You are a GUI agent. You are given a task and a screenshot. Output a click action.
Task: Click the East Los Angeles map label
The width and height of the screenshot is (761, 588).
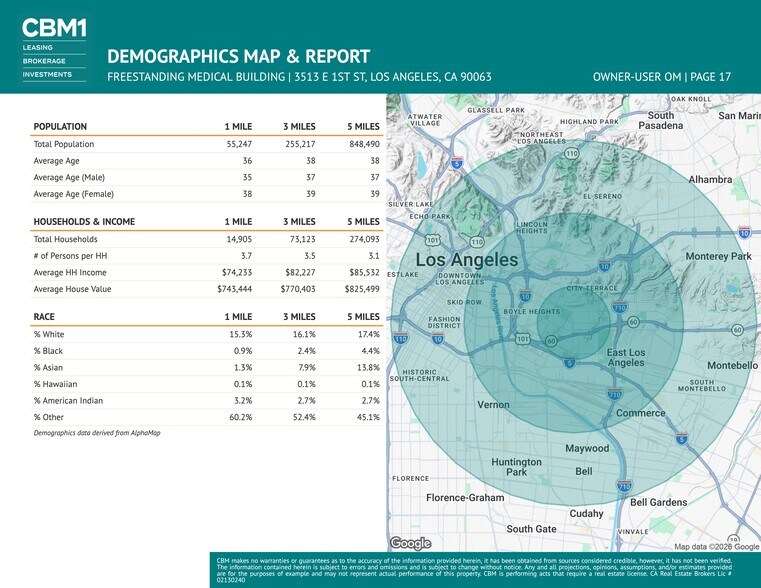tap(626, 357)
